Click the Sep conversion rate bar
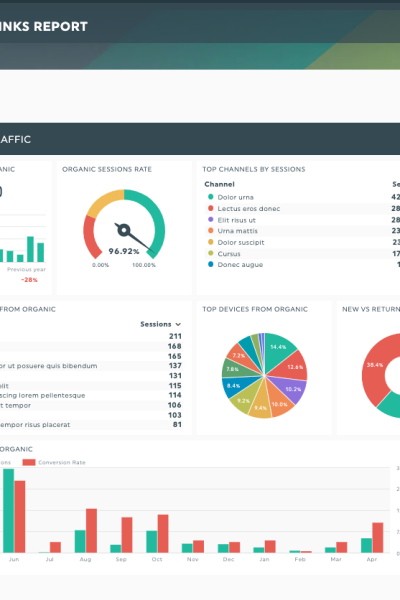 [127, 535]
